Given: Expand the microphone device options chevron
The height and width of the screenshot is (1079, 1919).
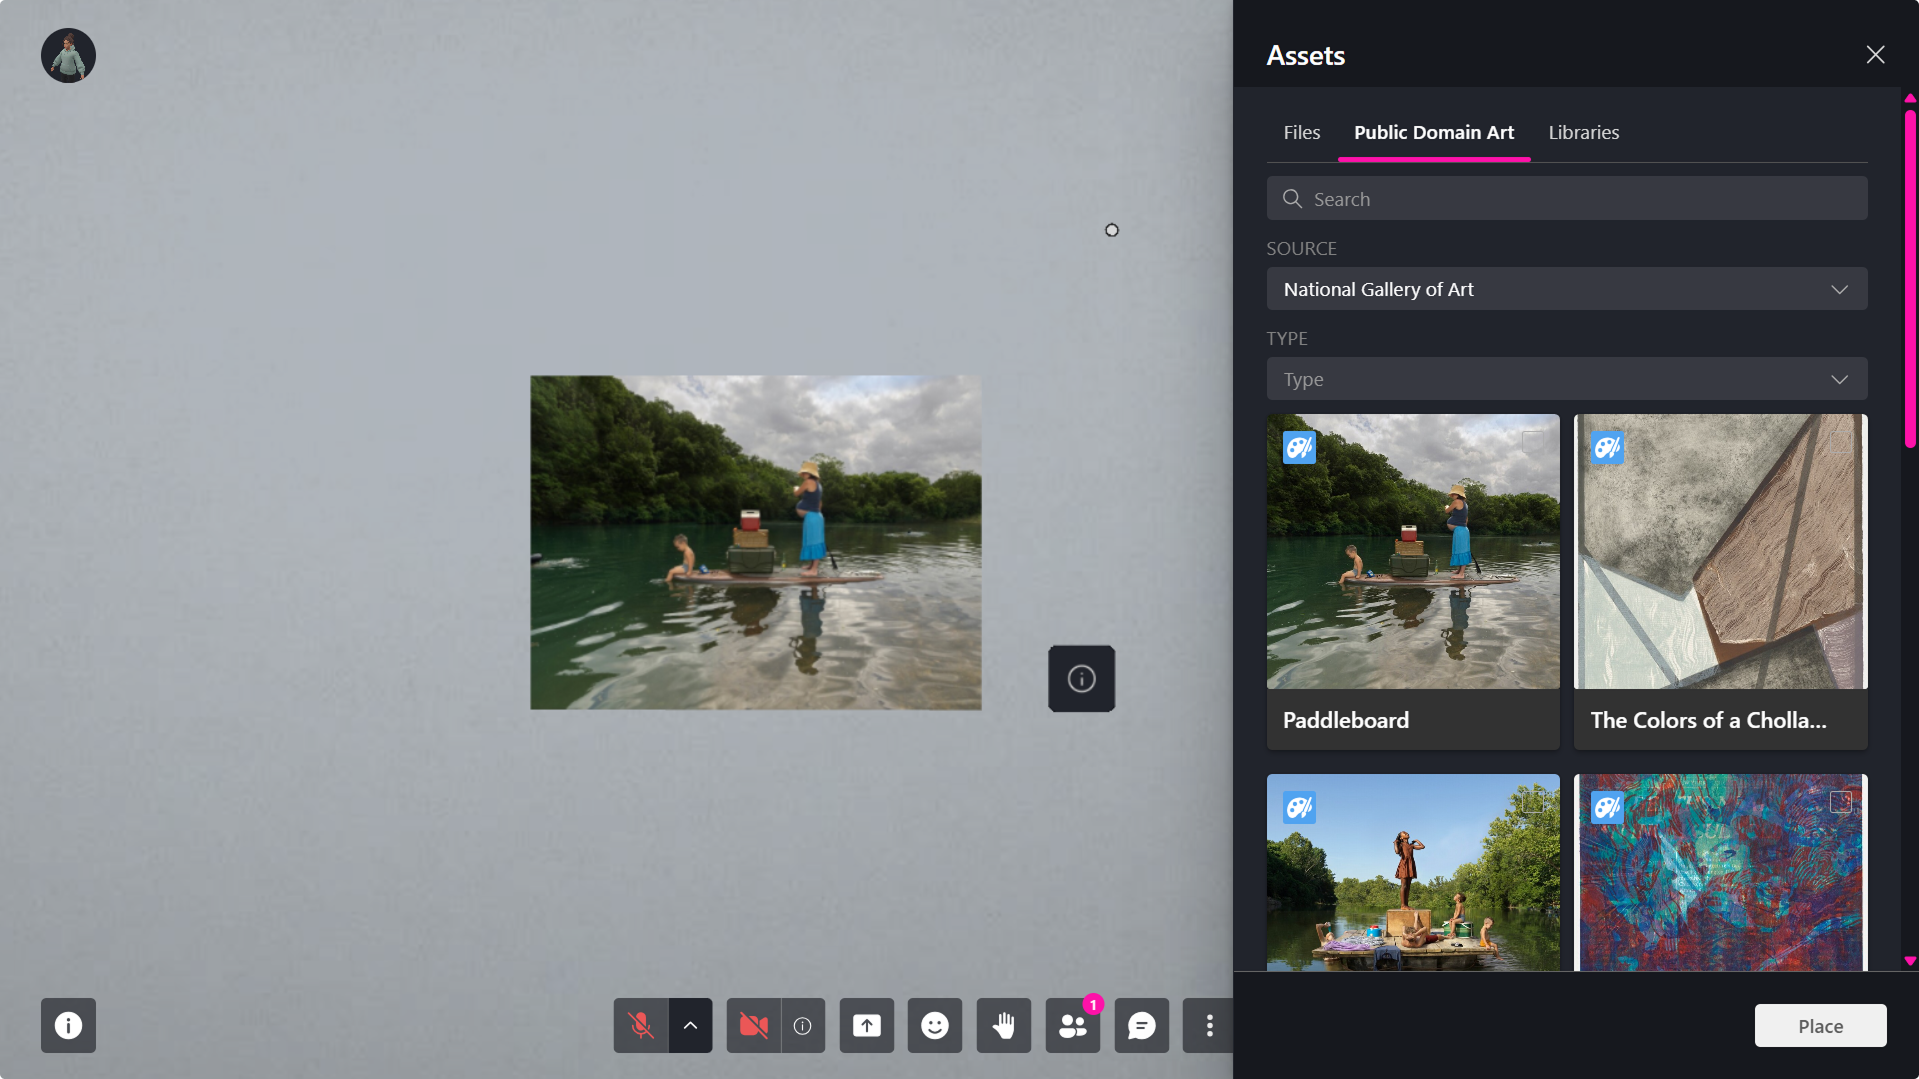Looking at the screenshot, I should pos(689,1025).
